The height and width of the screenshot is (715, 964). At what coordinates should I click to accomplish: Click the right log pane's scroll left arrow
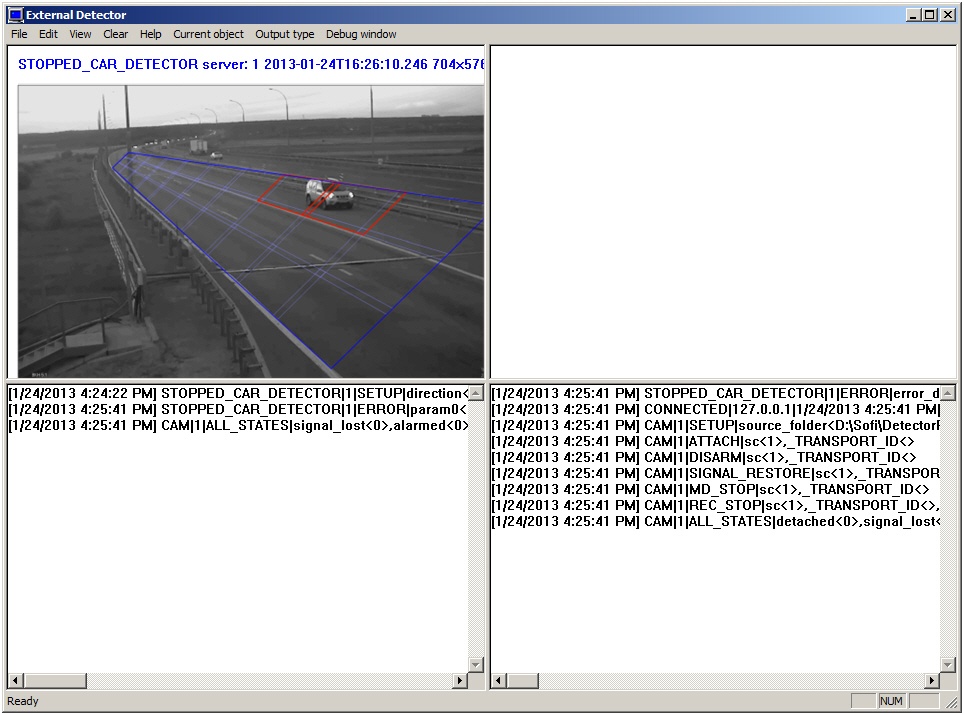pos(498,681)
